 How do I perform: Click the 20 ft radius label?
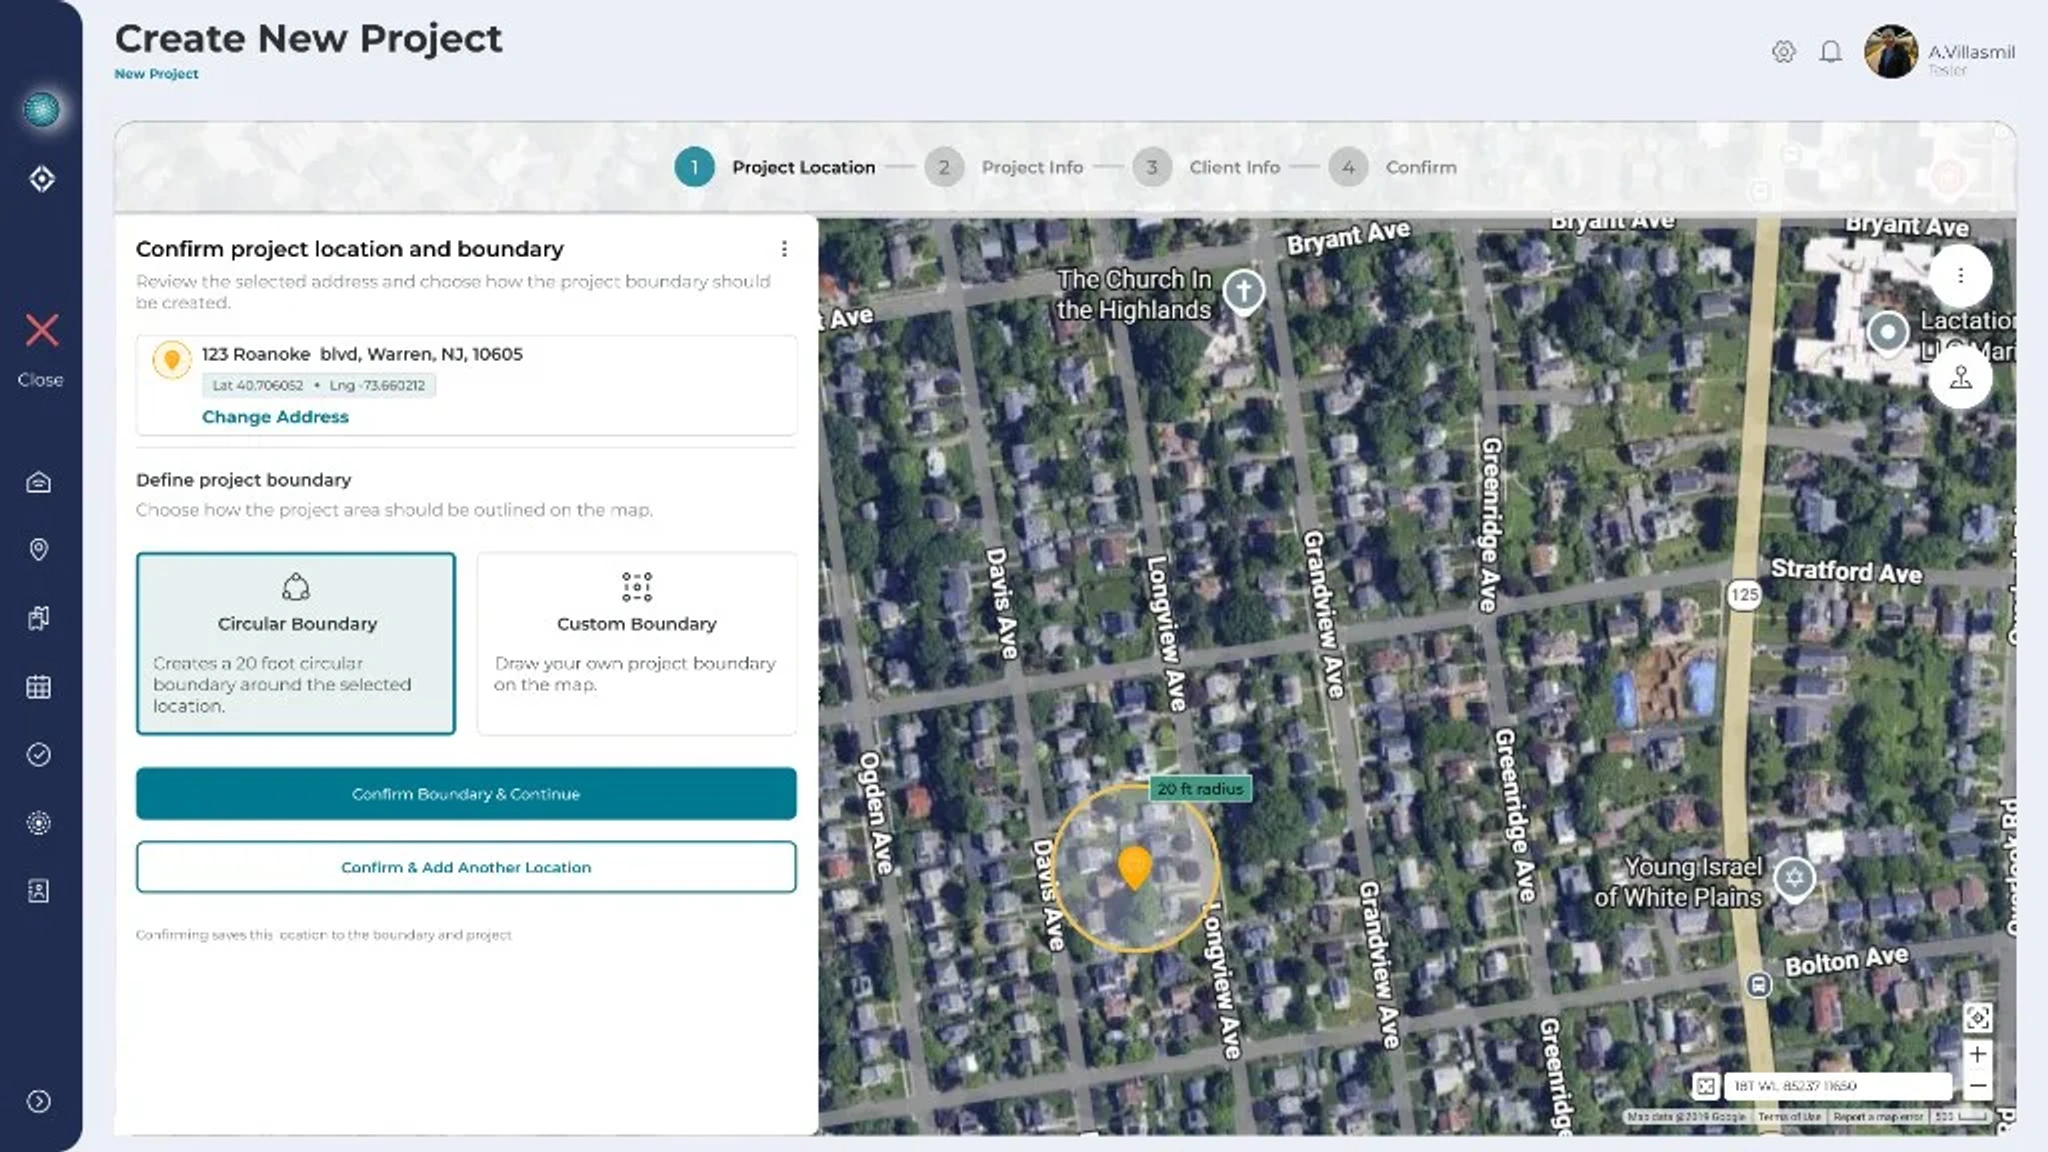pyautogui.click(x=1200, y=789)
